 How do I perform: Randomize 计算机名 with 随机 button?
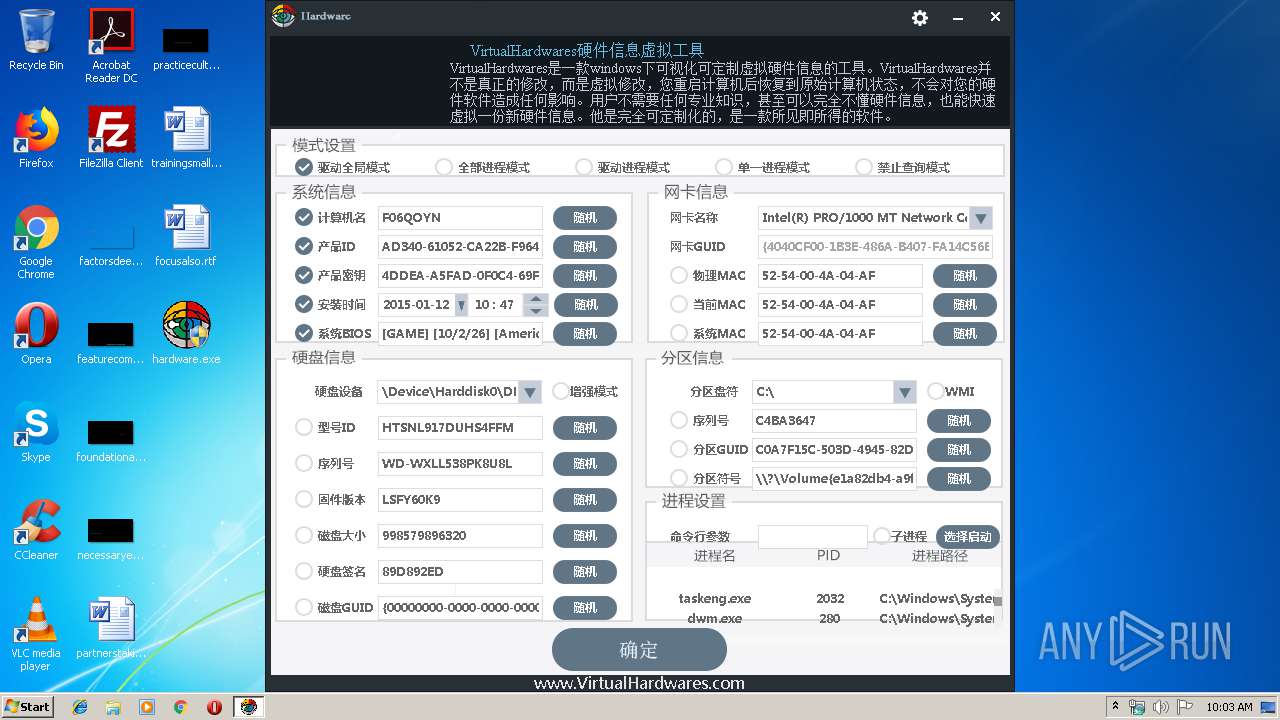point(585,218)
